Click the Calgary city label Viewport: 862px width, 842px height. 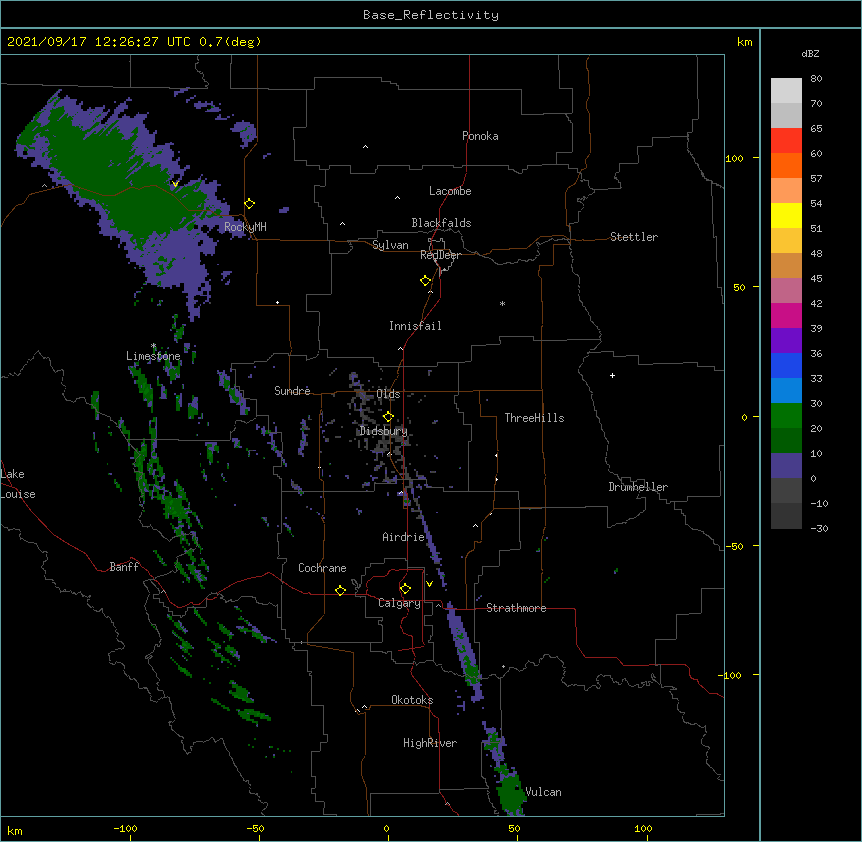coord(399,603)
